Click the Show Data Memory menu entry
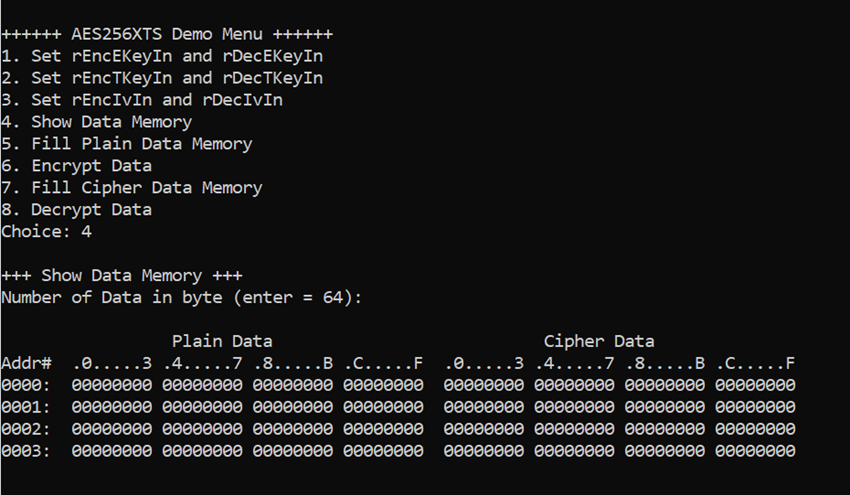850x495 pixels. click(96, 122)
